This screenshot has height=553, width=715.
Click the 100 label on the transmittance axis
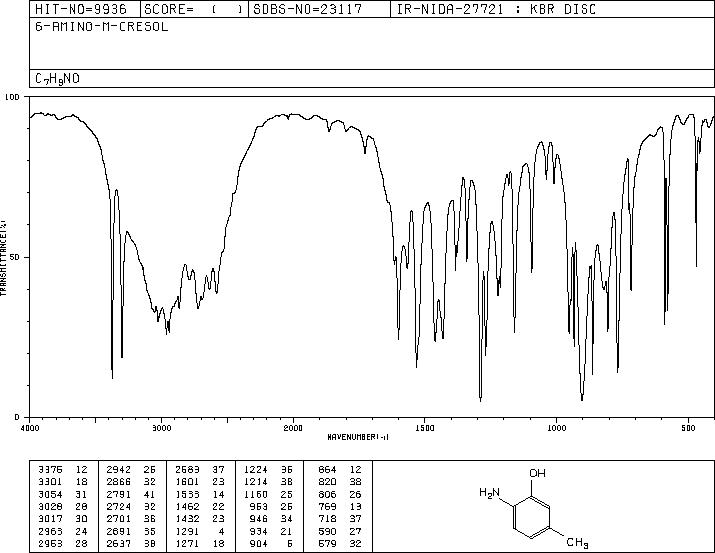pyautogui.click(x=12, y=97)
